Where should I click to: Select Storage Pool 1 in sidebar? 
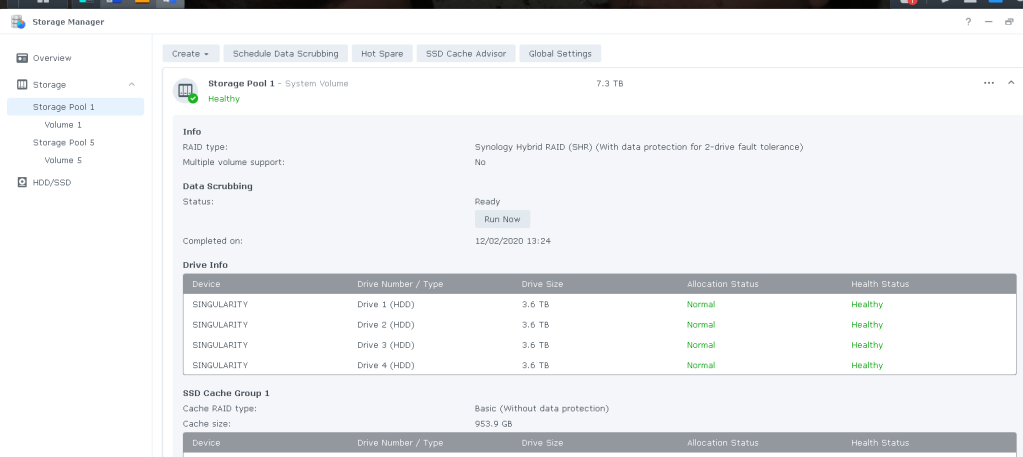(76, 107)
